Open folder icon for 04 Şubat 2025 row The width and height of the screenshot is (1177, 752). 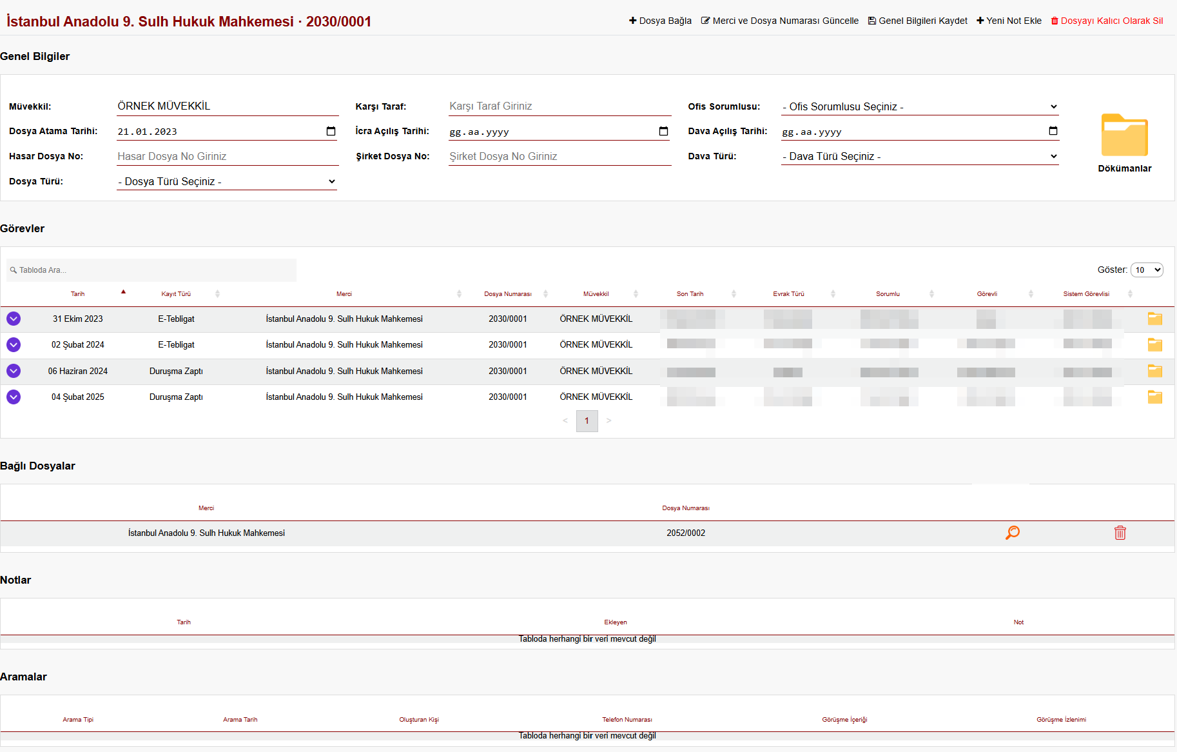point(1154,397)
